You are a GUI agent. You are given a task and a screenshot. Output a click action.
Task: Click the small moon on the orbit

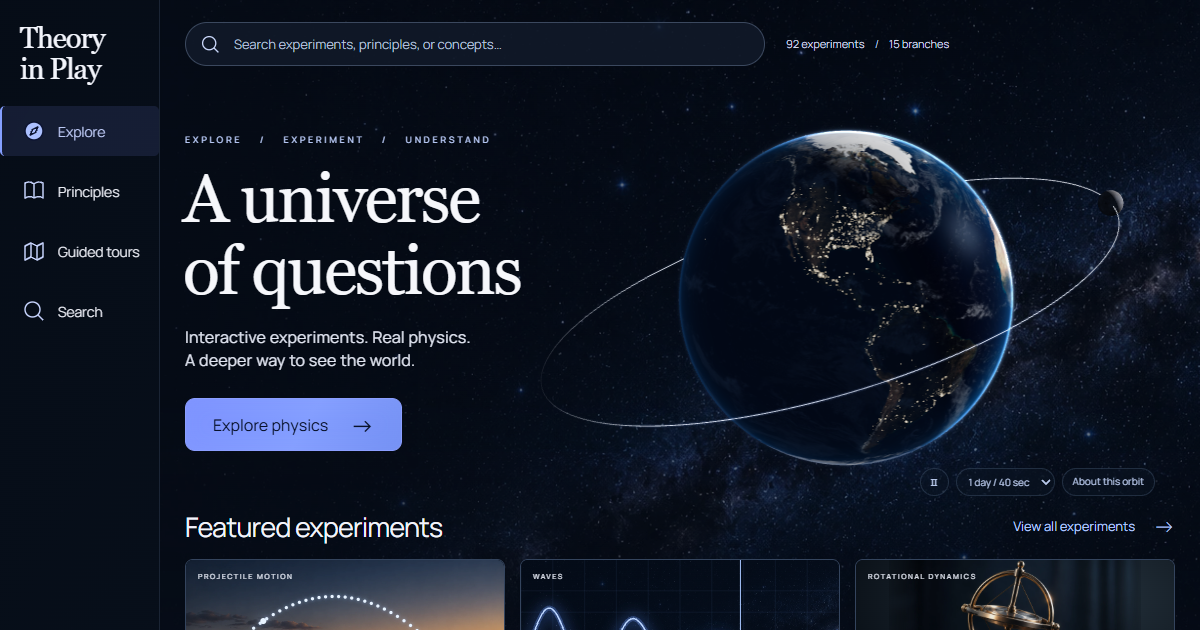coord(1111,202)
